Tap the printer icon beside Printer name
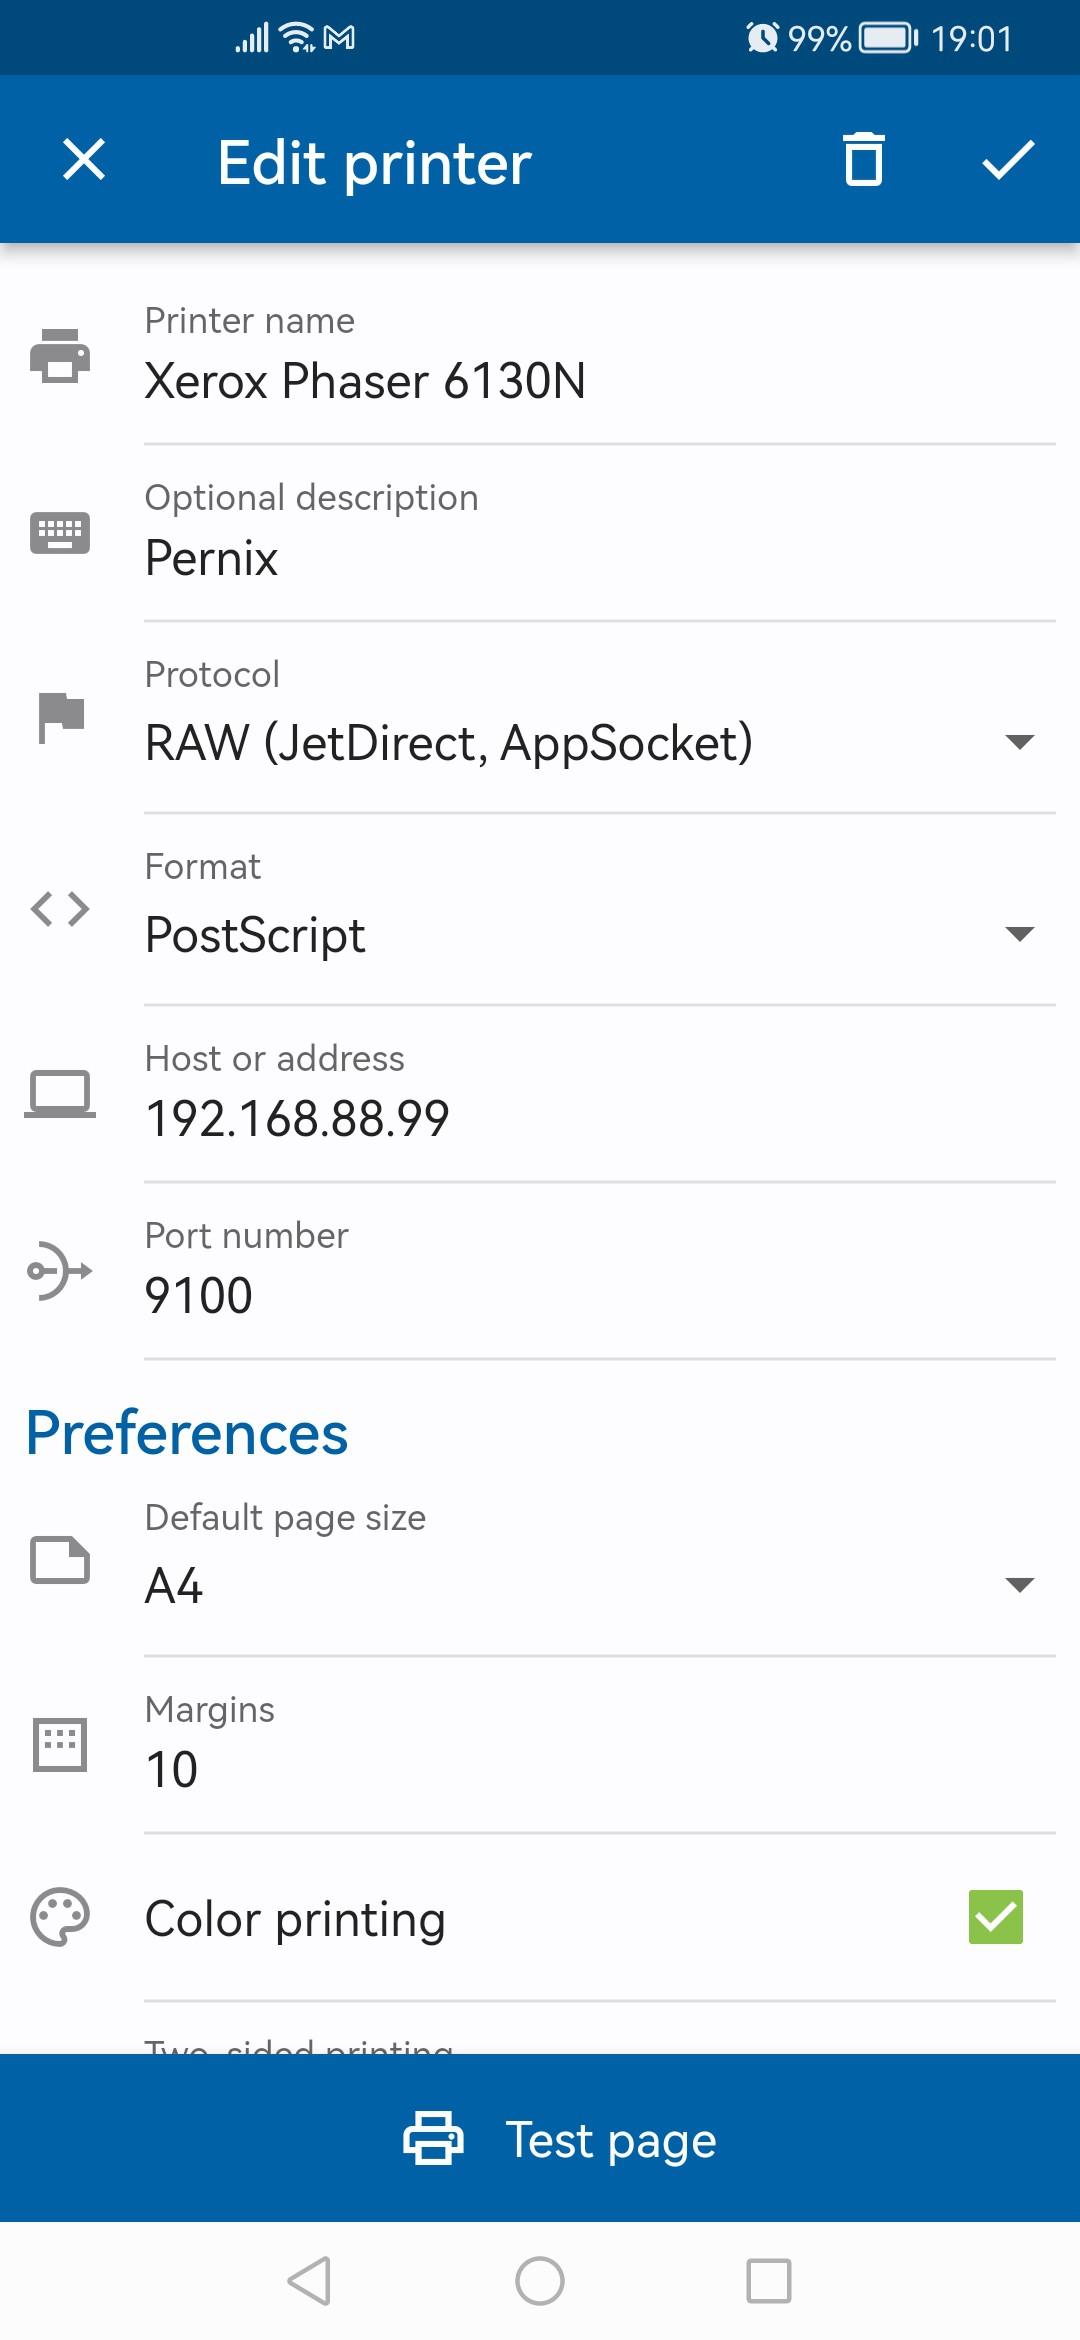This screenshot has width=1080, height=2340. click(60, 356)
